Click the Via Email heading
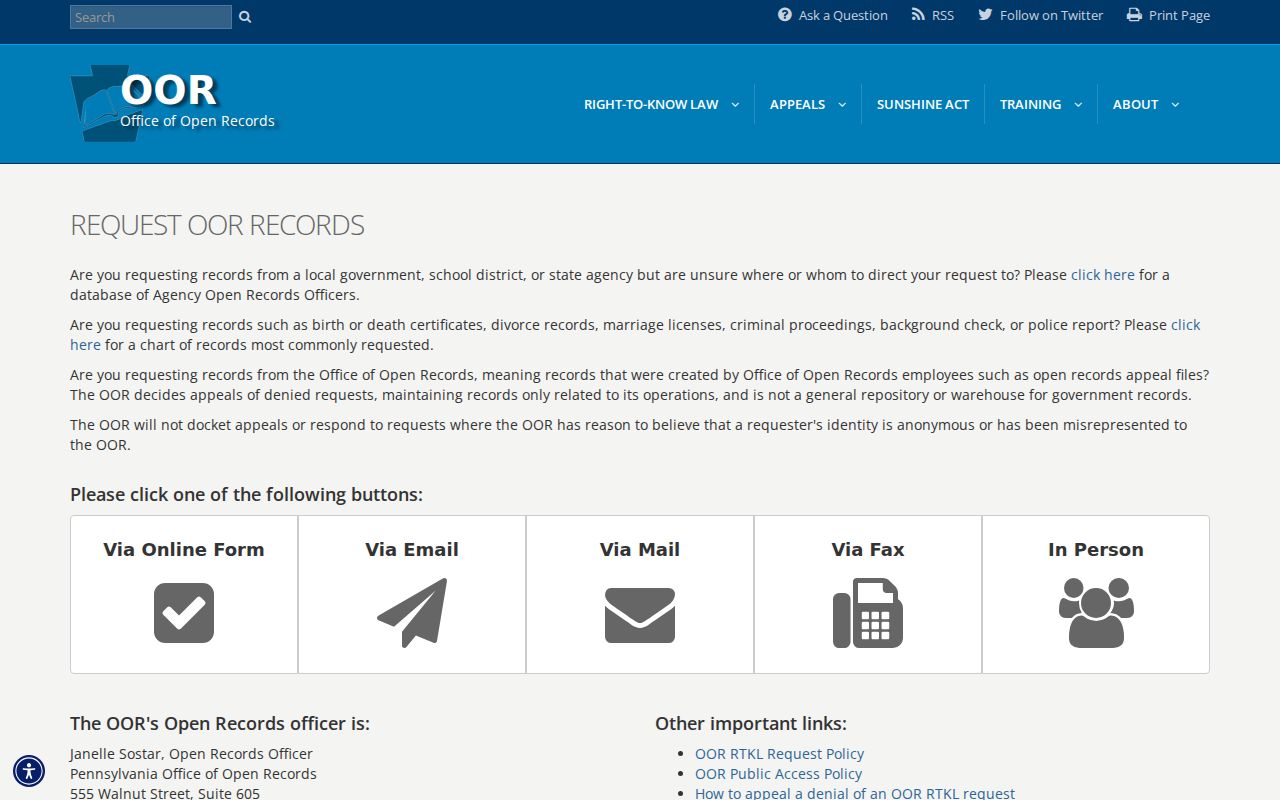The width and height of the screenshot is (1280, 800). click(x=412, y=549)
